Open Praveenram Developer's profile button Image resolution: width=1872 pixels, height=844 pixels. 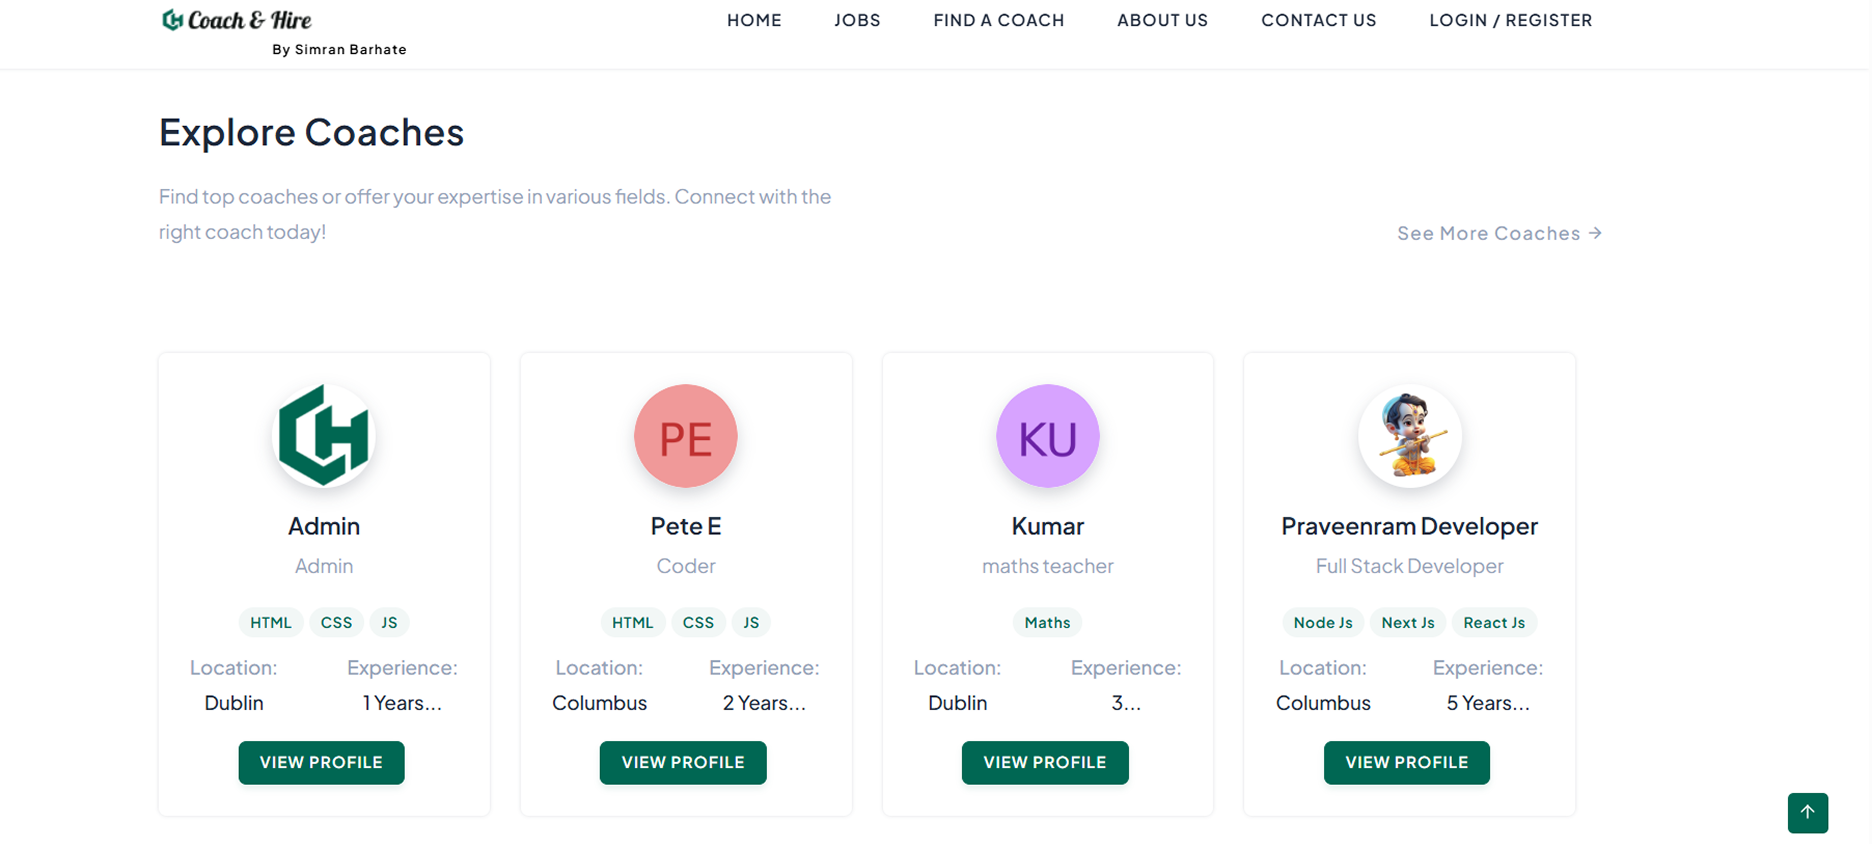(1406, 762)
